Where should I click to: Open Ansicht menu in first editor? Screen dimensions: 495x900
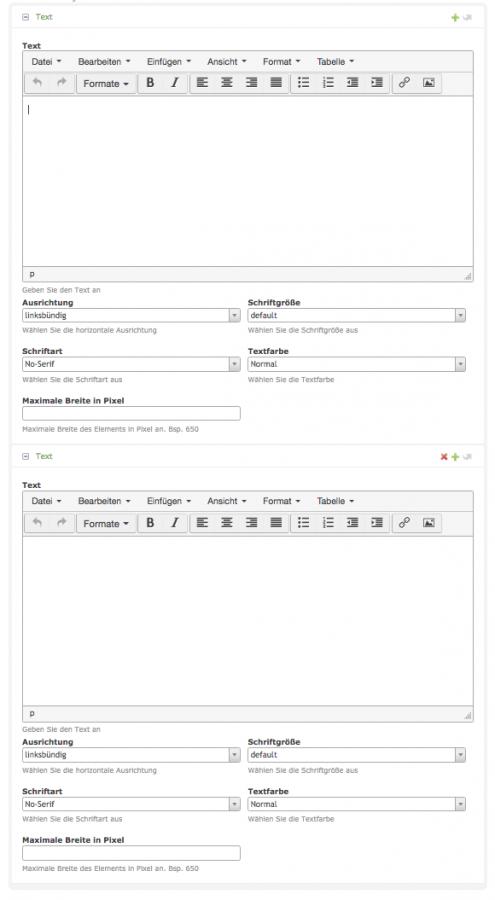227,61
